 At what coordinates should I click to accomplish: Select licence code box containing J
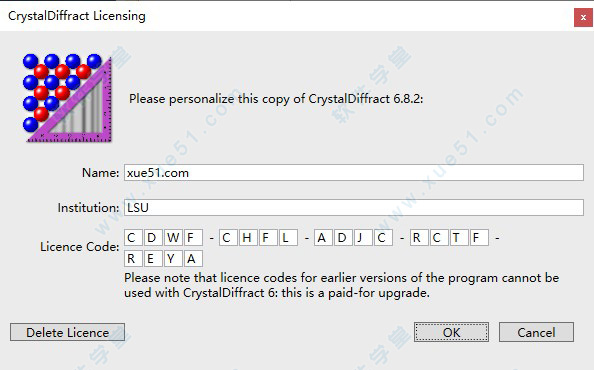coord(363,238)
